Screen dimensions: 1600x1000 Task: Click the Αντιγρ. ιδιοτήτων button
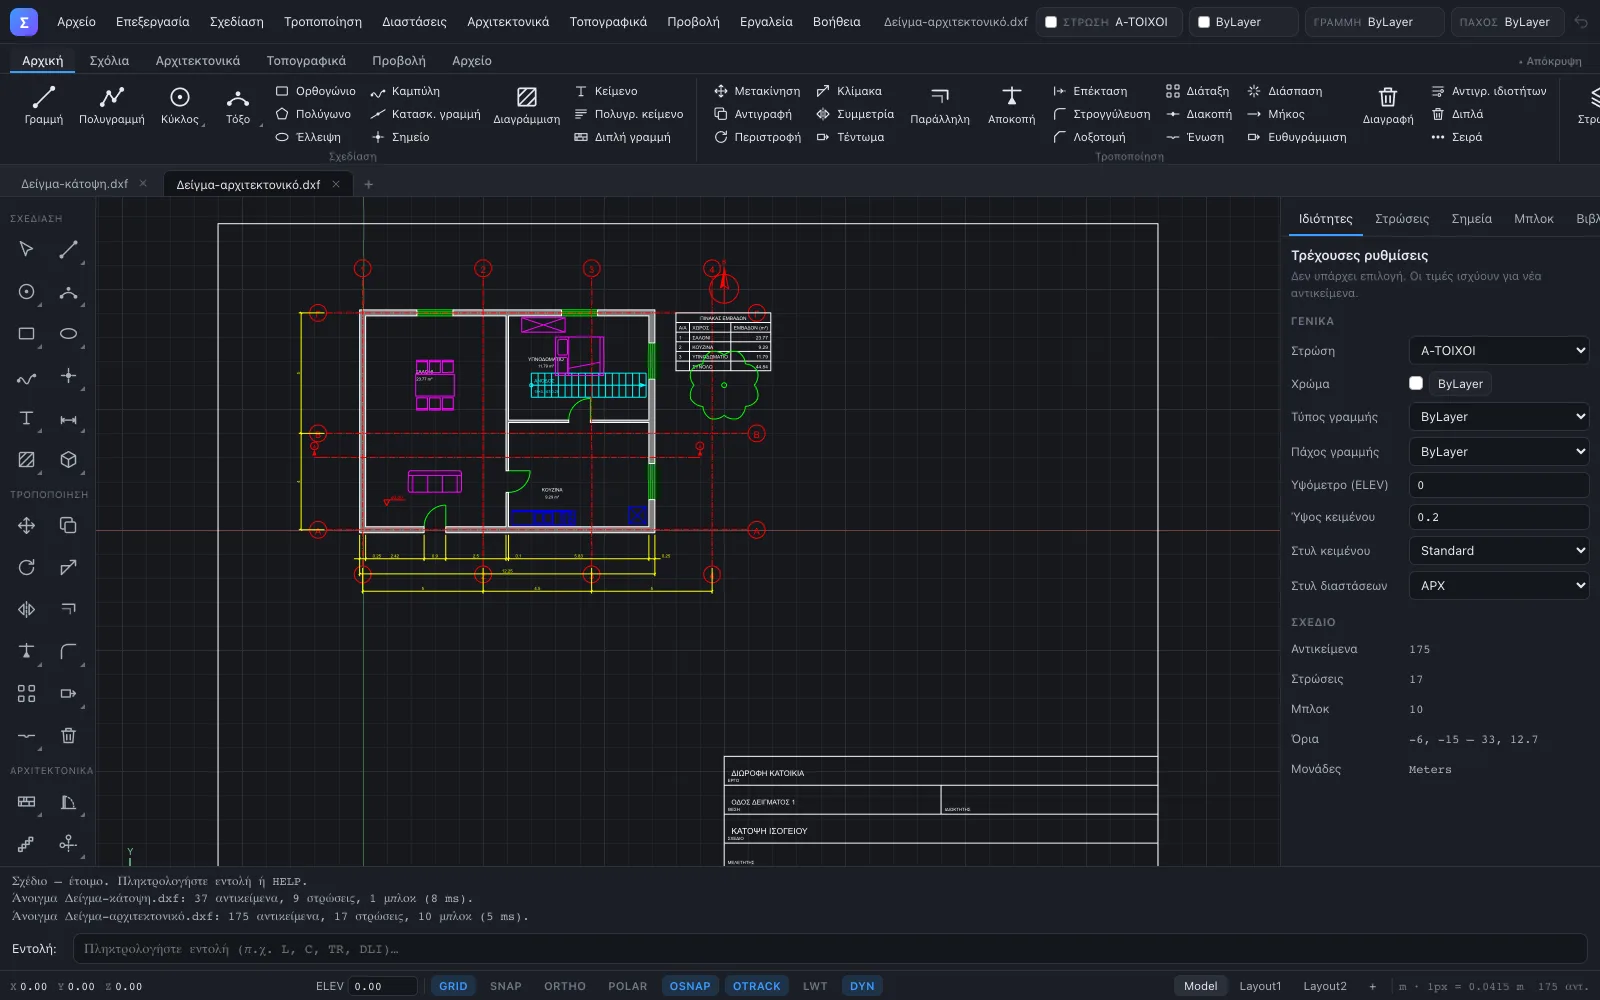1489,91
